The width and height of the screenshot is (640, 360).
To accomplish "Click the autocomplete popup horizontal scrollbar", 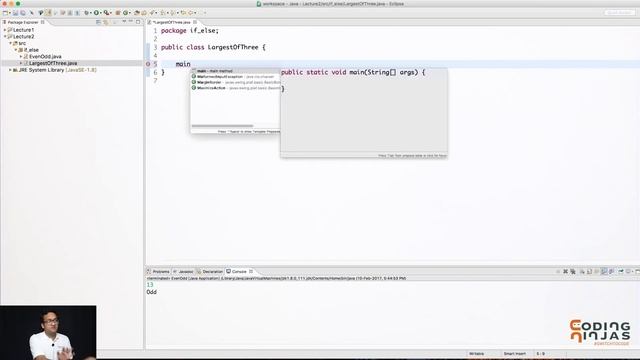I will 222,126.
